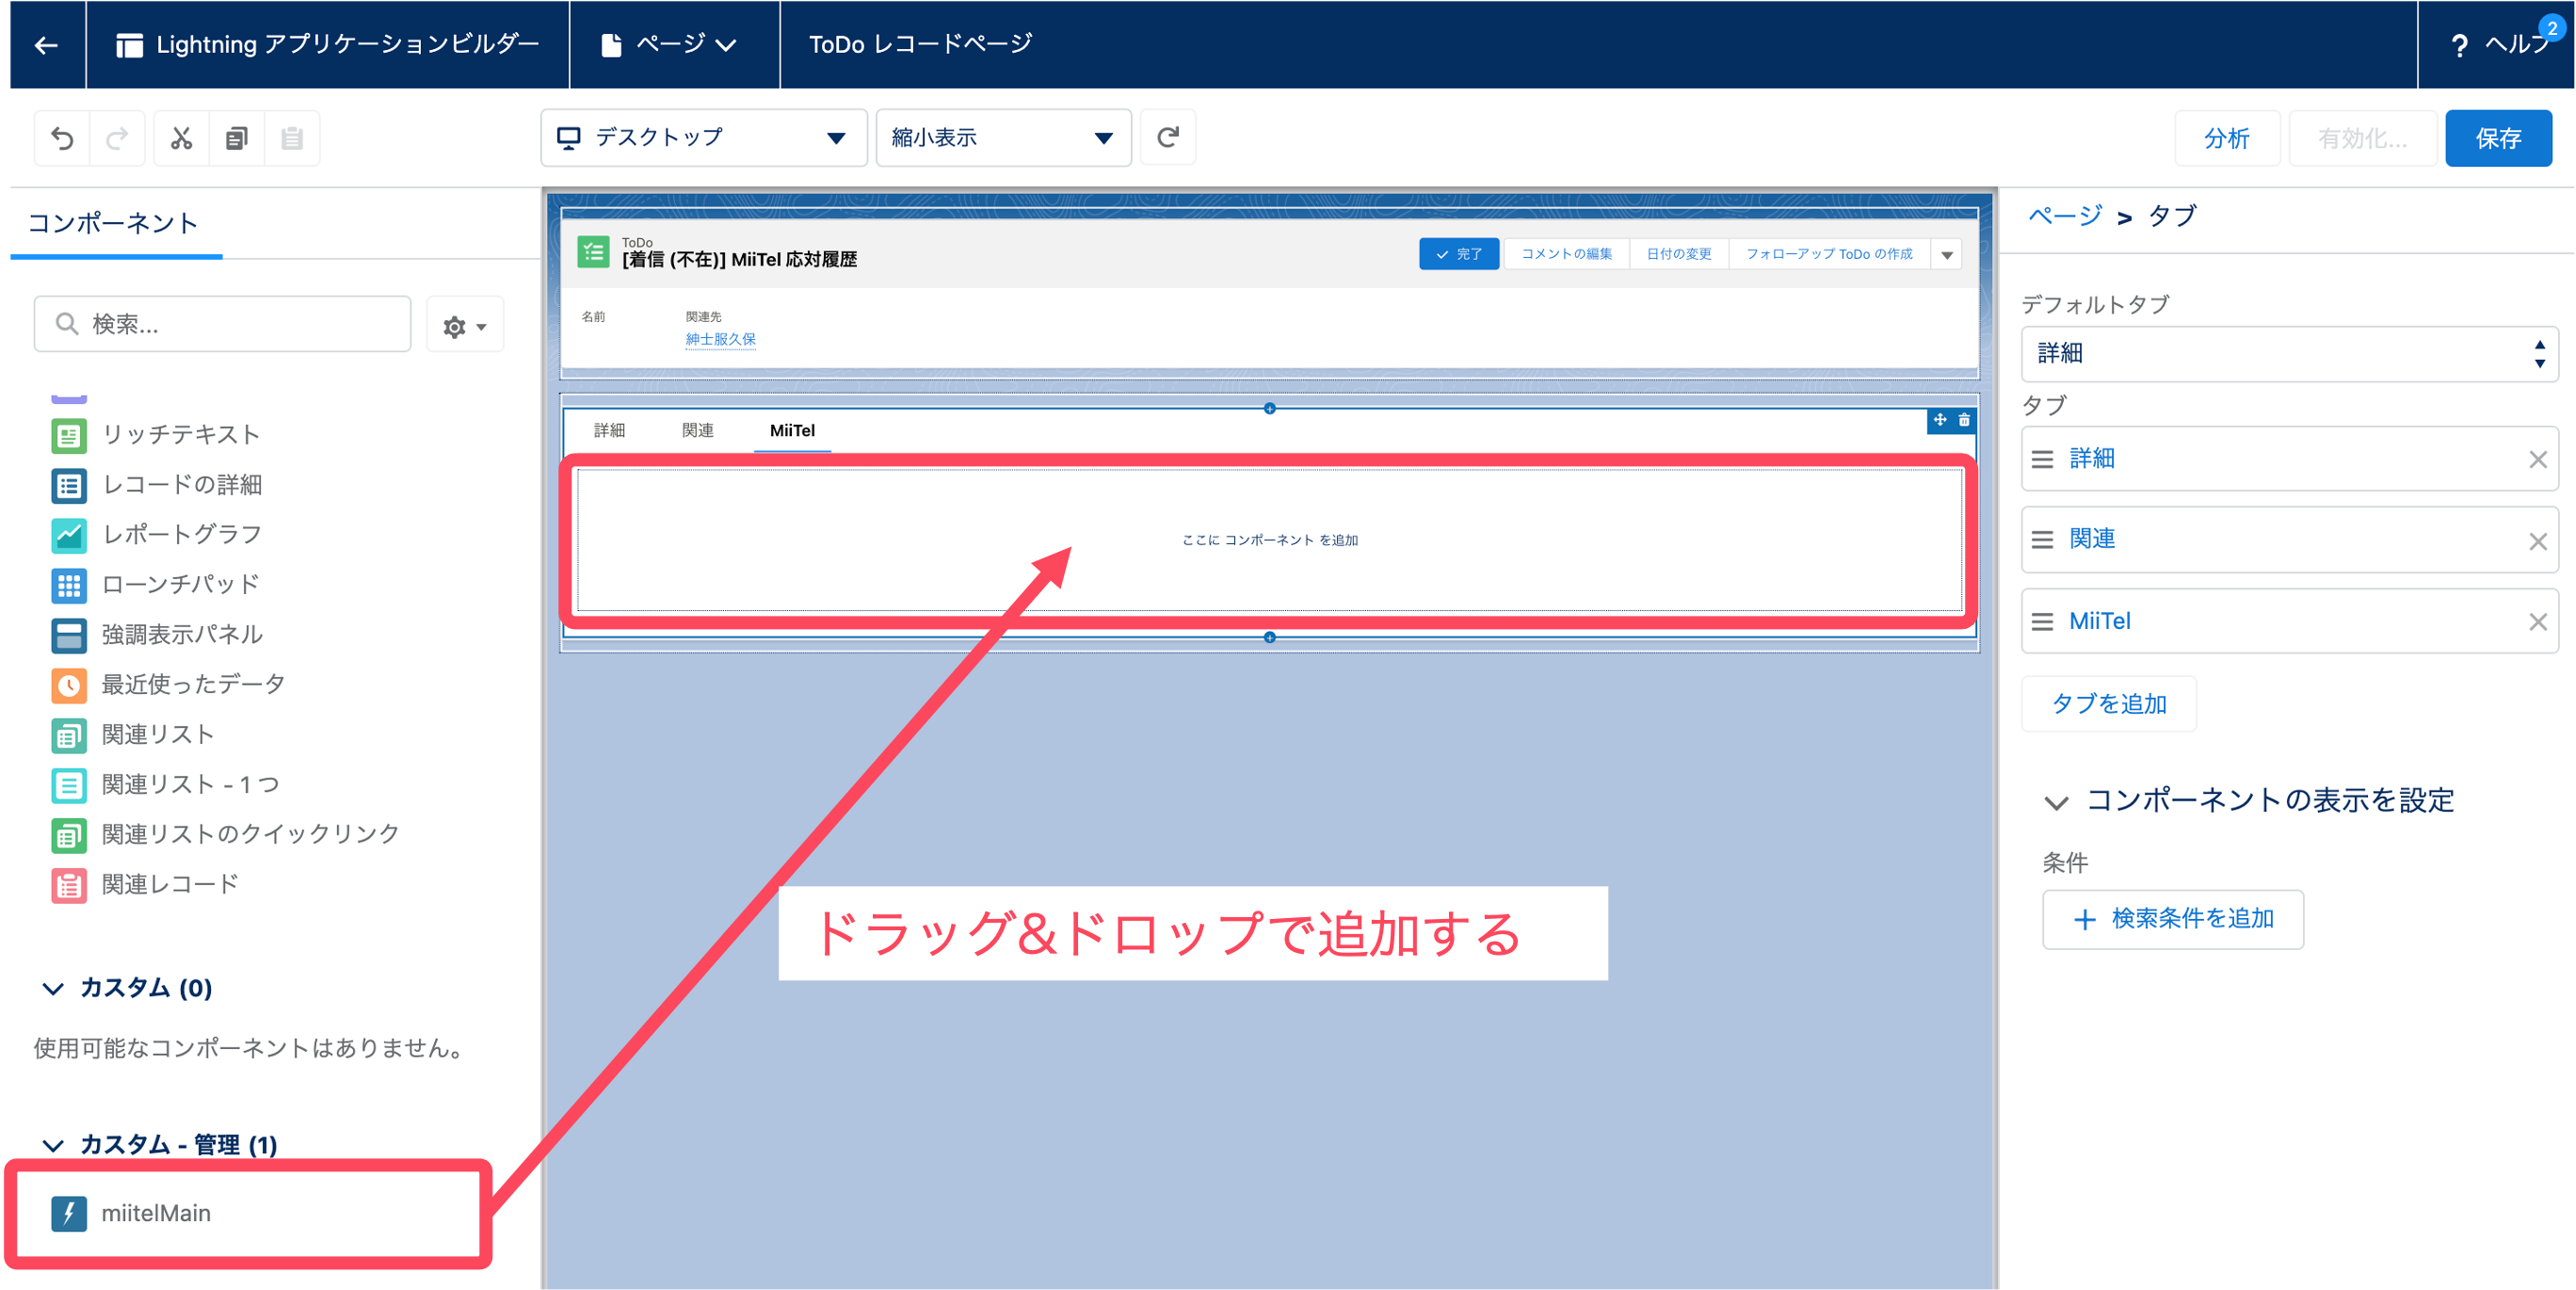2576x1290 pixels.
Task: Click the component list gear settings
Action: 465,325
